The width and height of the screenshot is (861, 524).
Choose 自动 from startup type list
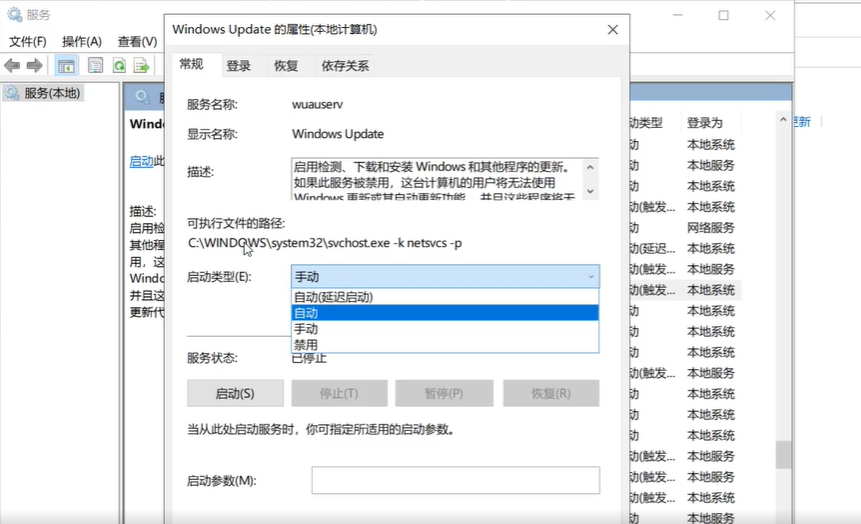(x=445, y=313)
